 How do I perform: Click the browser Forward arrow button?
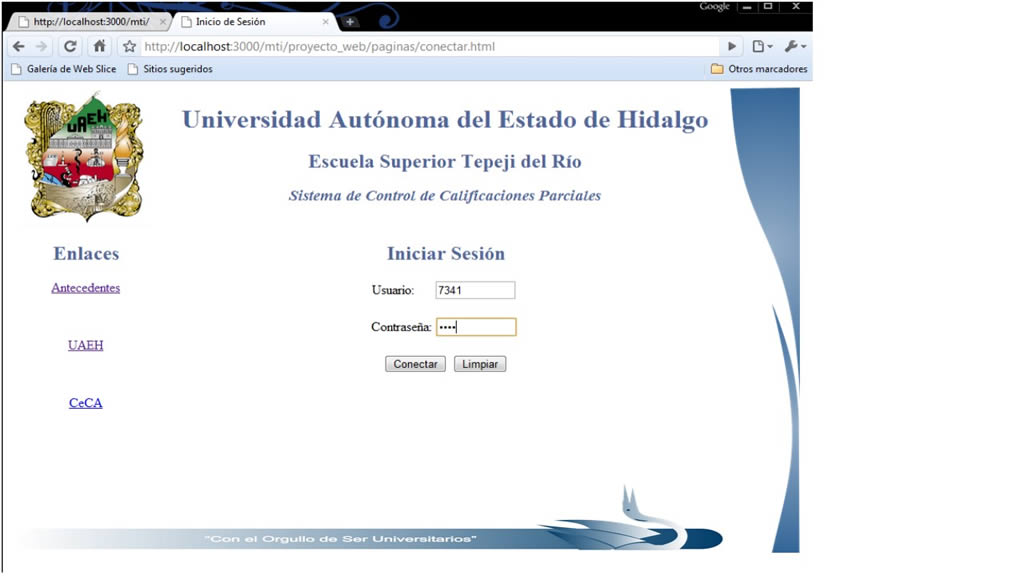(41, 46)
